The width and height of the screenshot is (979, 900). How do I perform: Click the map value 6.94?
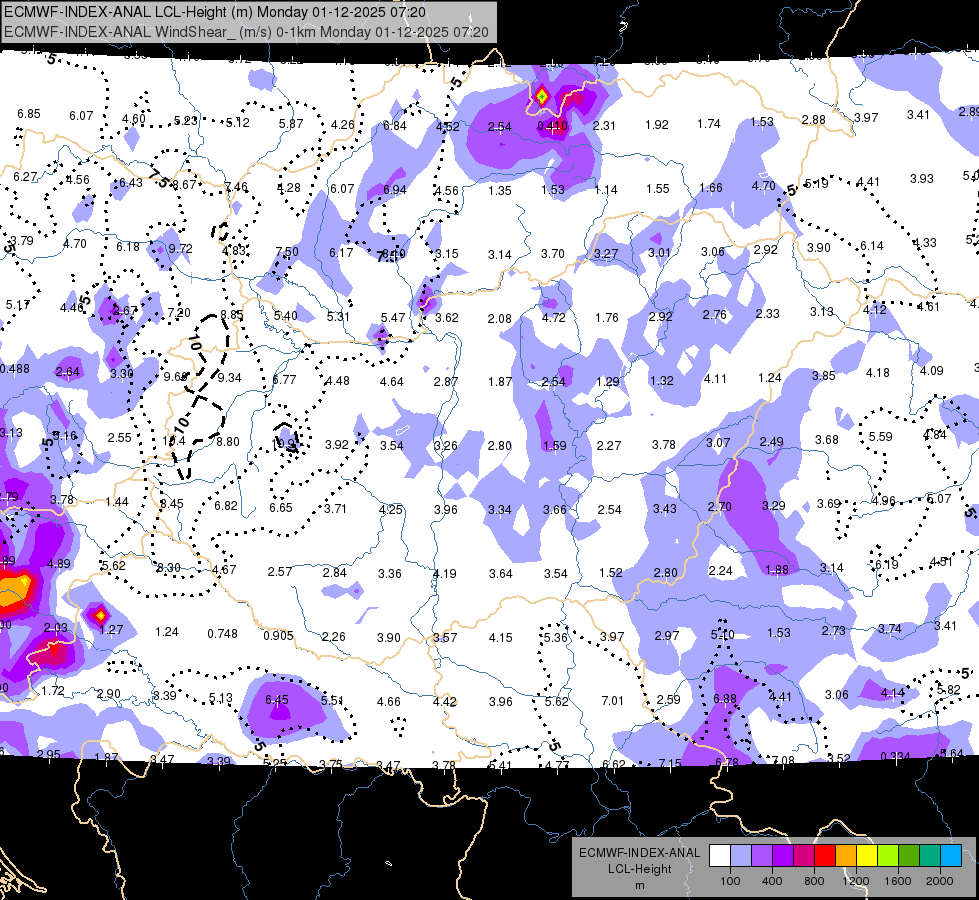point(395,190)
